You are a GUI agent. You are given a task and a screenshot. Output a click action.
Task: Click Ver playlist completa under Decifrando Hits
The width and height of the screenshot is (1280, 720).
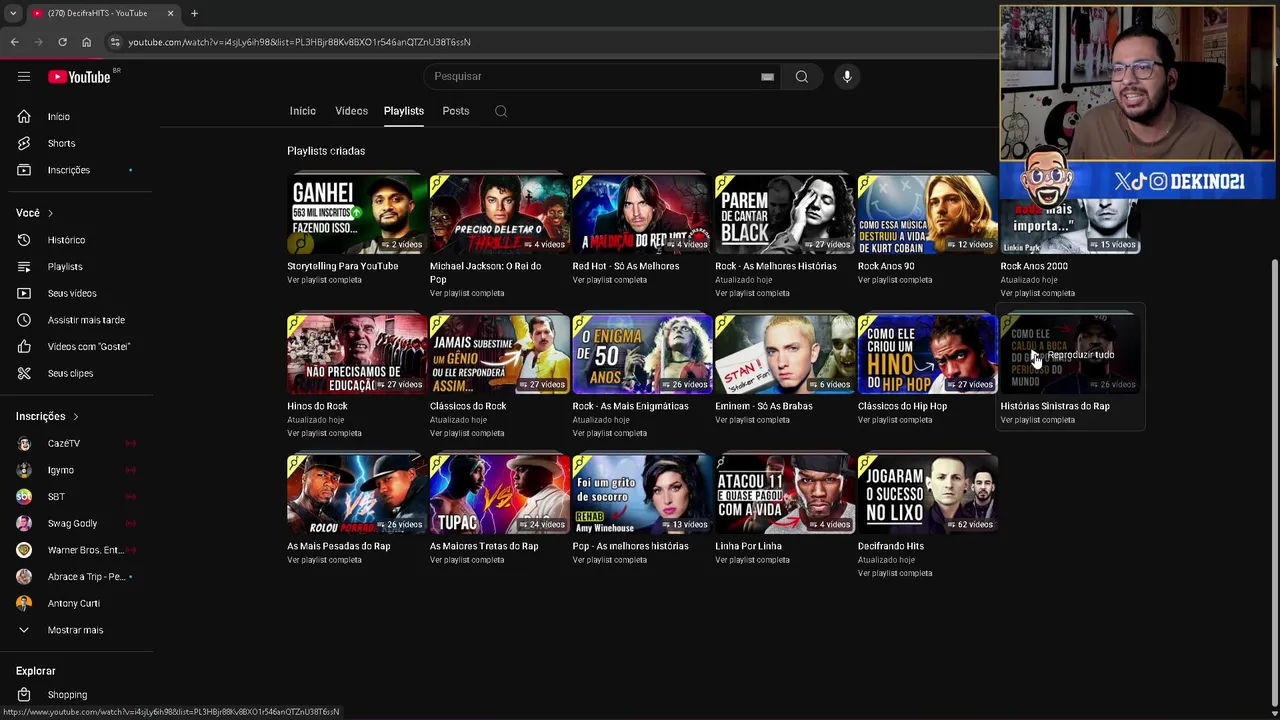click(895, 573)
